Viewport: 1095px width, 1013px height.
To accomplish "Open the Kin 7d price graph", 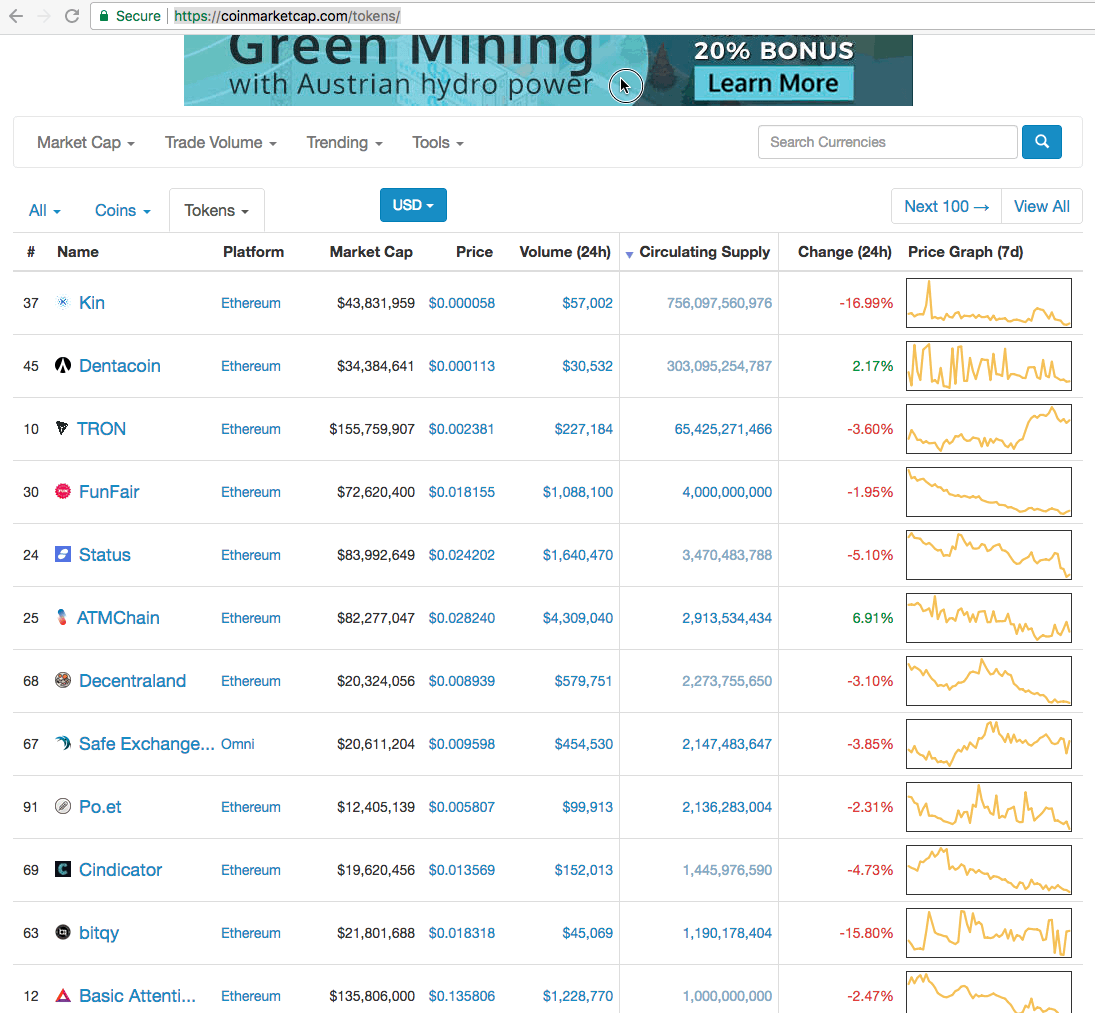I will 988,302.
